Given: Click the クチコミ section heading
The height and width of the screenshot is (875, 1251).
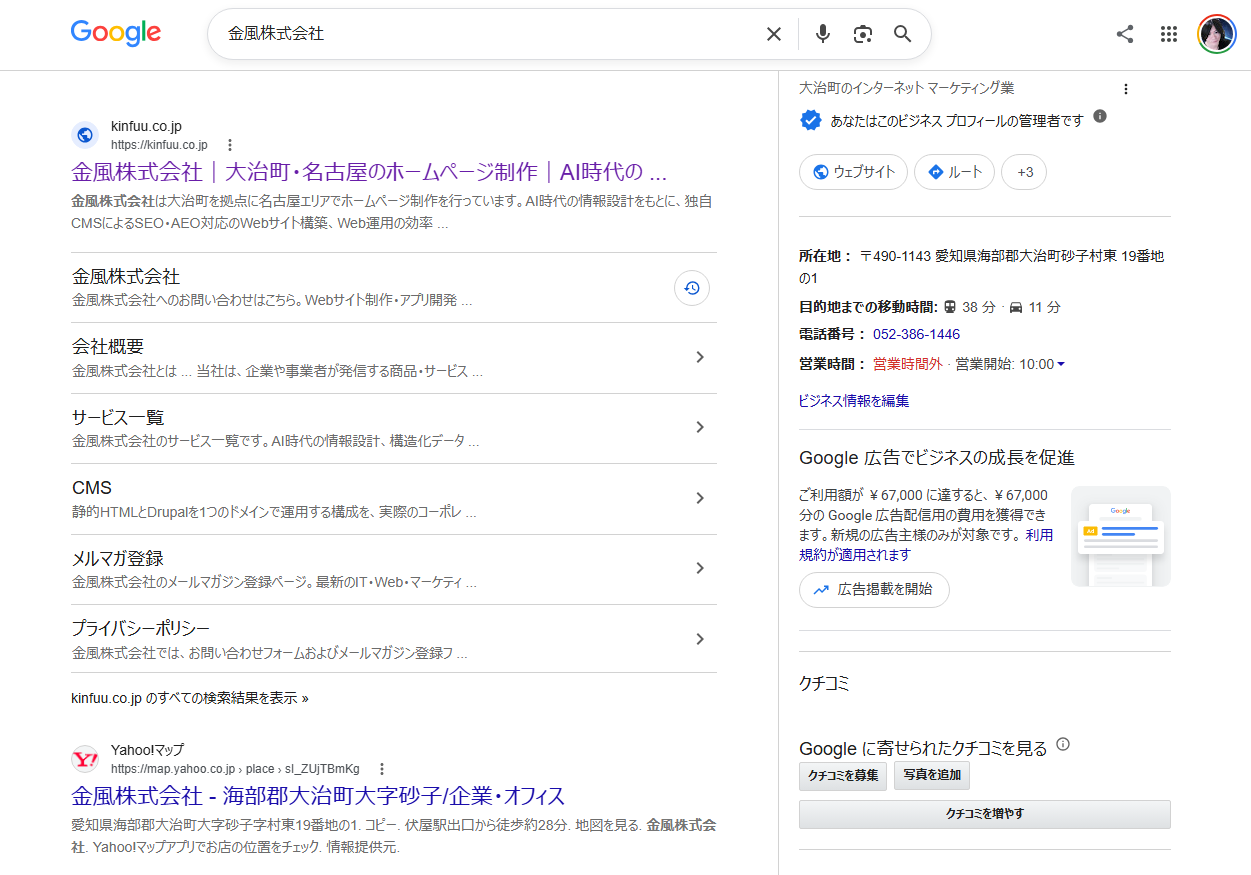Looking at the screenshot, I should pos(824,684).
